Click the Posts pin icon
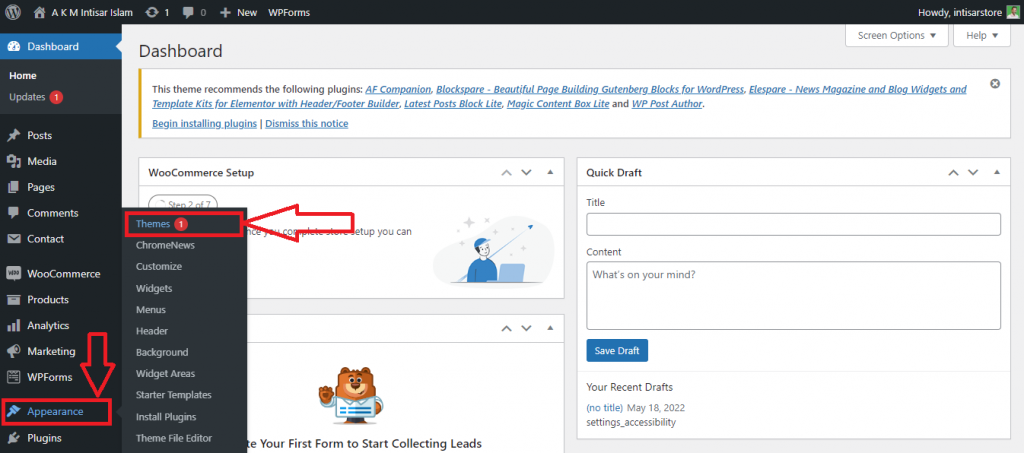Image resolution: width=1024 pixels, height=453 pixels. [13, 135]
